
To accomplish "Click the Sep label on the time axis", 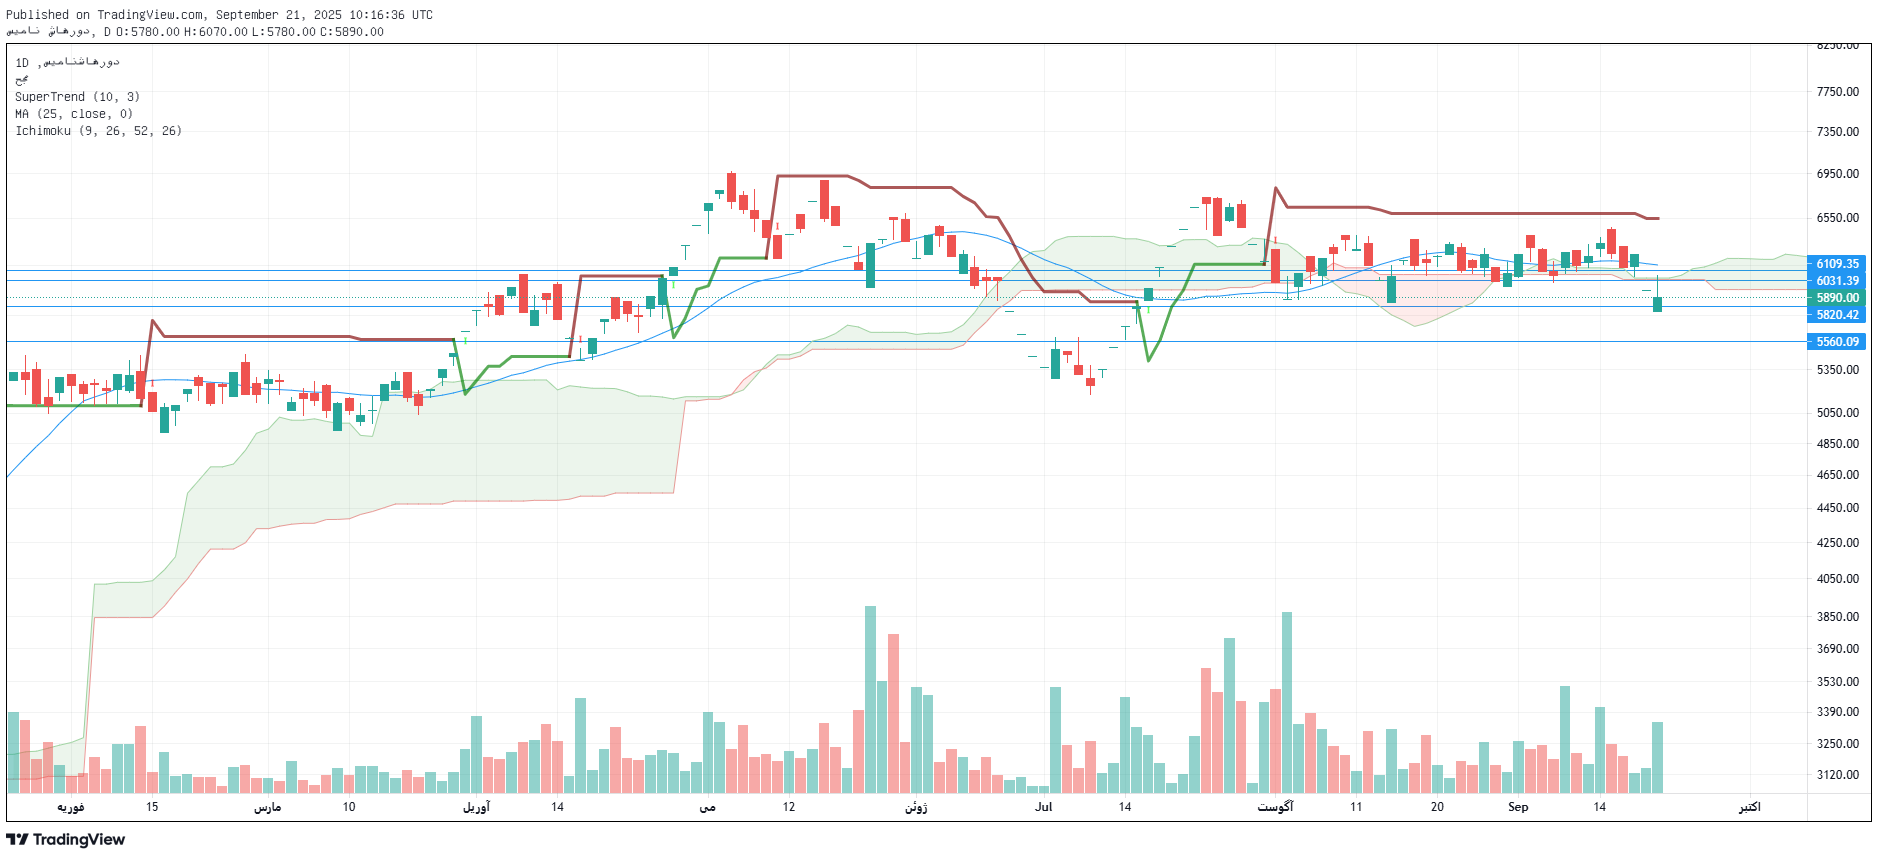I will point(1518,807).
